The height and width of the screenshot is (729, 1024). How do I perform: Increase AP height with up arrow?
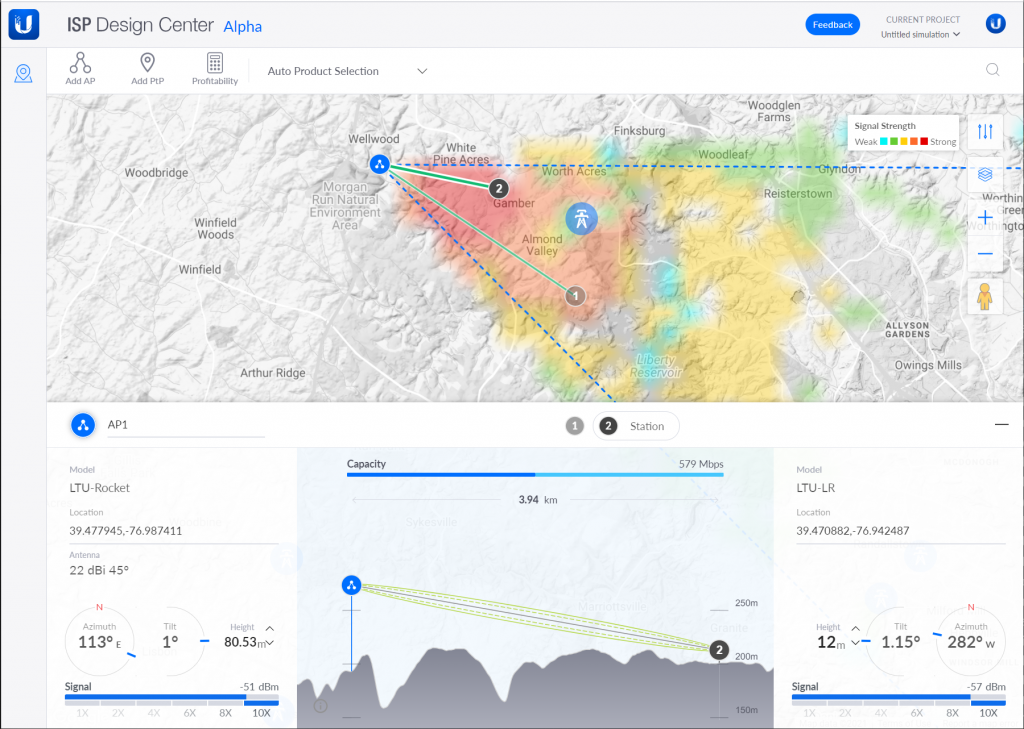click(x=269, y=629)
